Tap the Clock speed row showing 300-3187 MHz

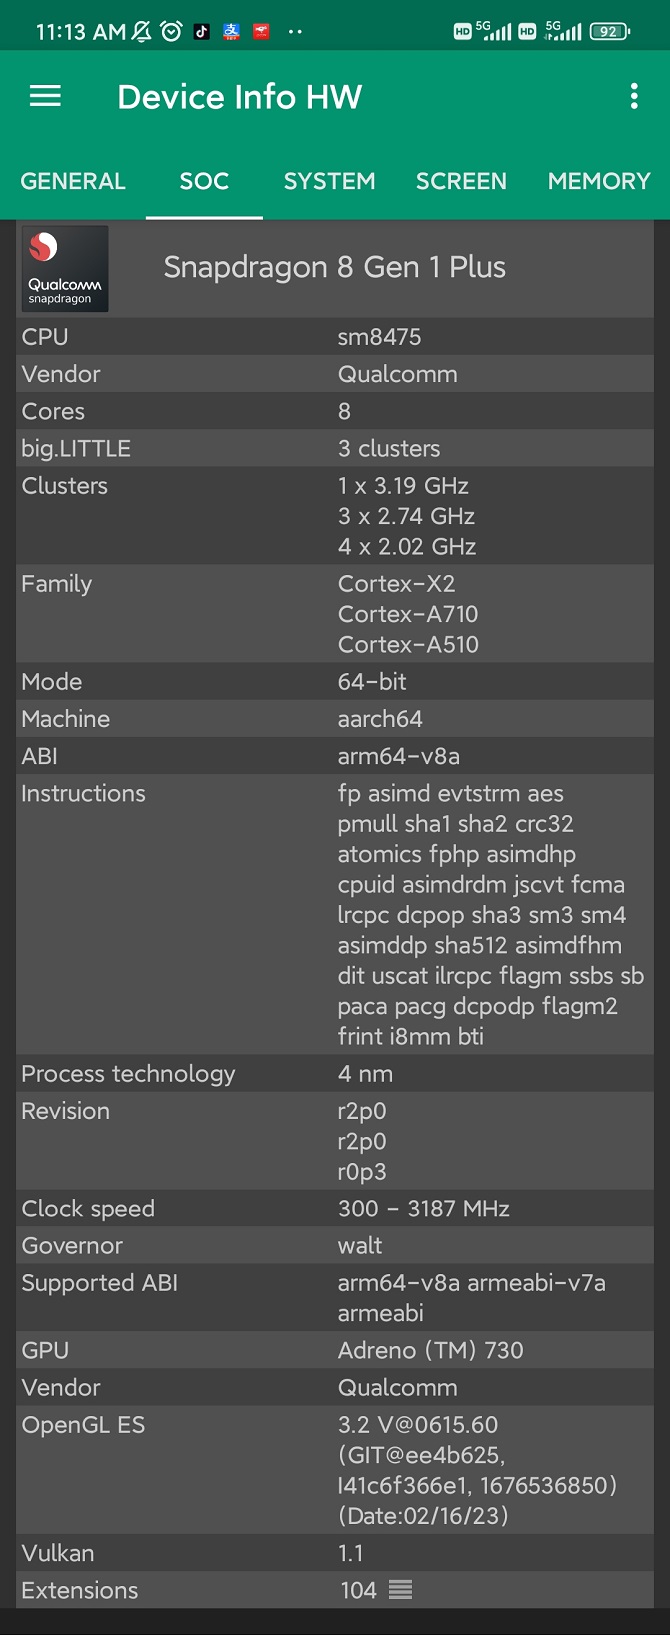335,1208
